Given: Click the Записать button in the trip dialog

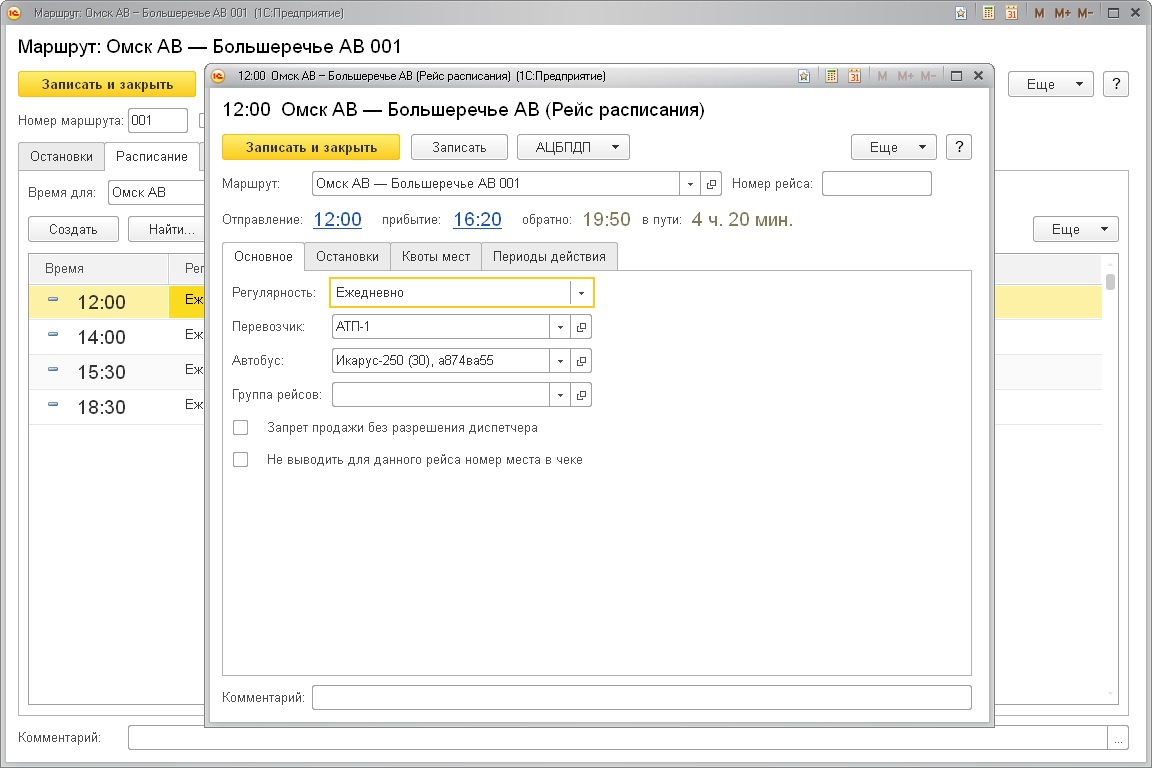Looking at the screenshot, I should (x=459, y=147).
